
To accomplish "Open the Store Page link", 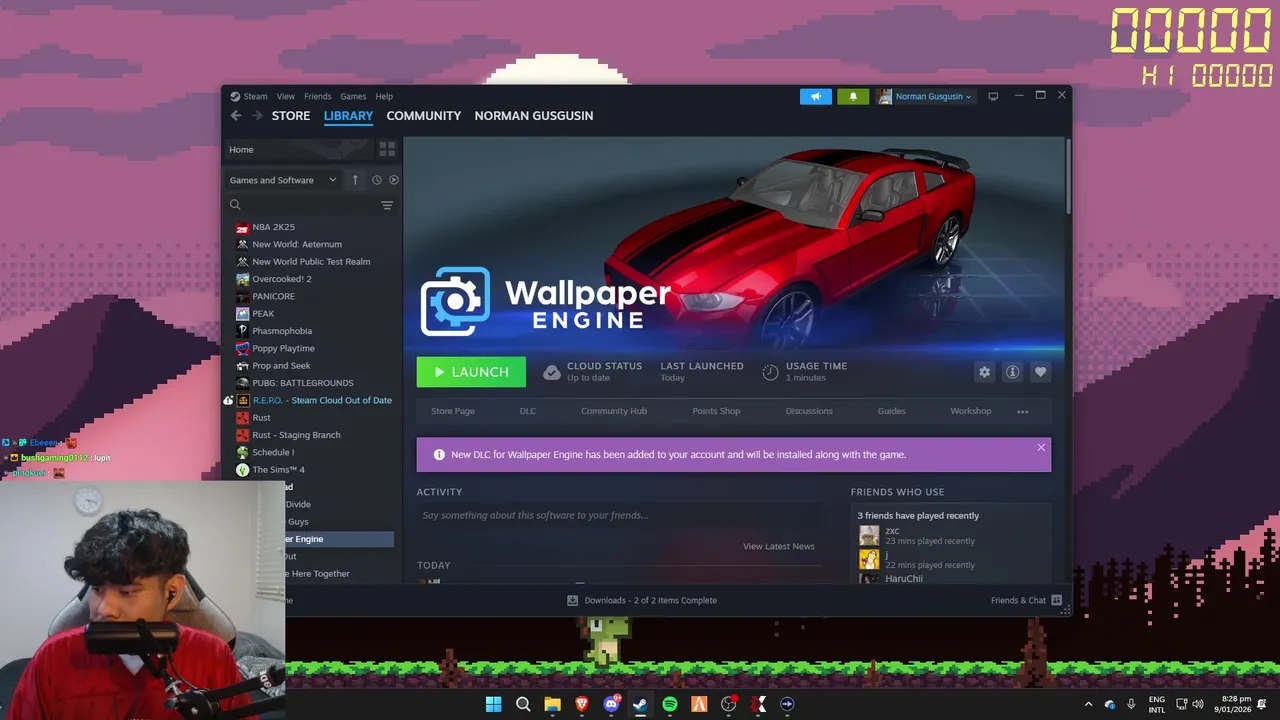I will 453,411.
